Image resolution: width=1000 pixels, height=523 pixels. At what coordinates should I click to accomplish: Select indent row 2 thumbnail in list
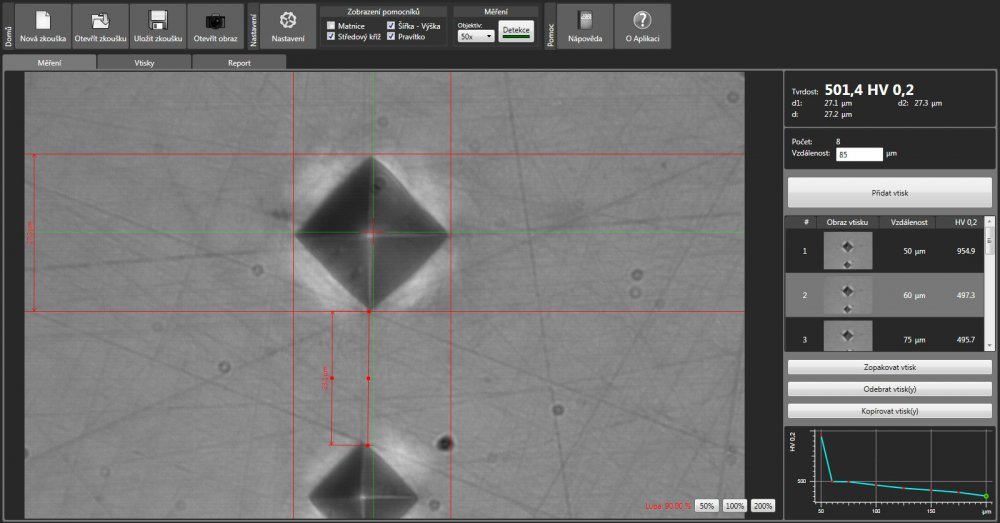[847, 295]
